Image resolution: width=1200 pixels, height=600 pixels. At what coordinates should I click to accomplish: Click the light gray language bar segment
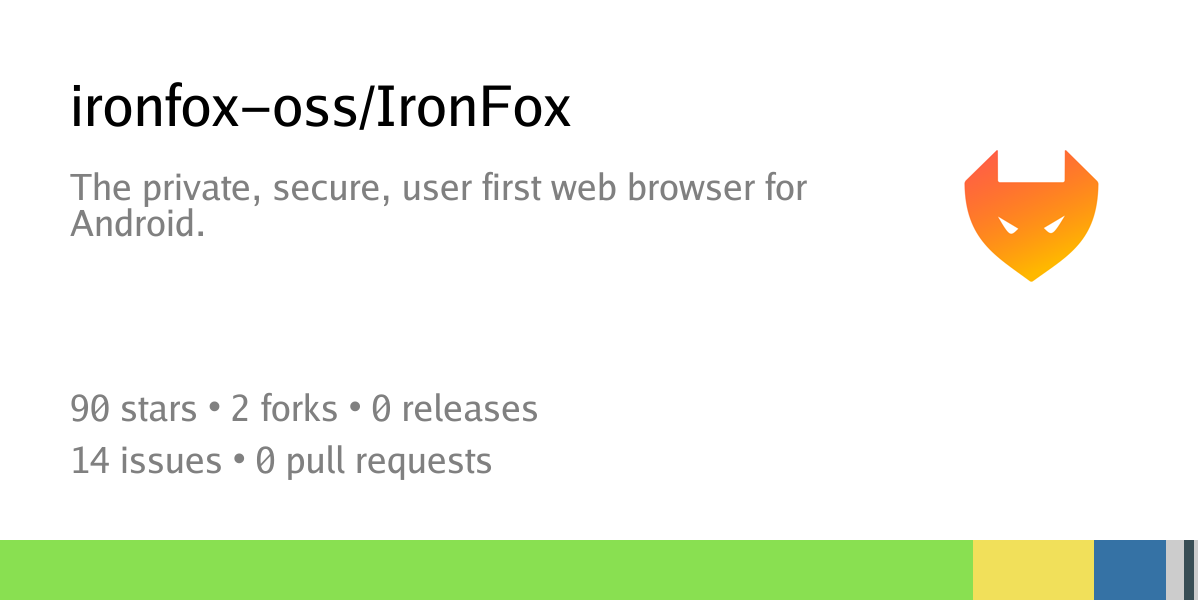click(1175, 570)
